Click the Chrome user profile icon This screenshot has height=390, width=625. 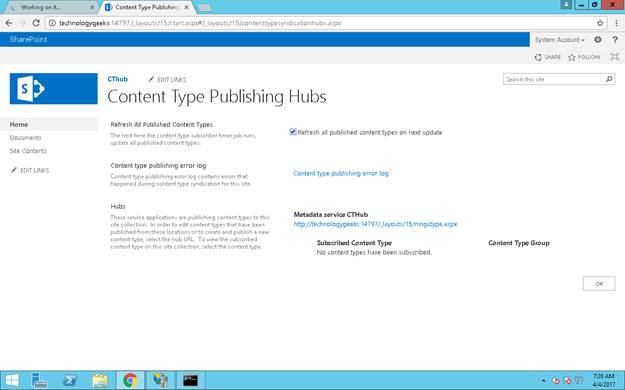(566, 5)
